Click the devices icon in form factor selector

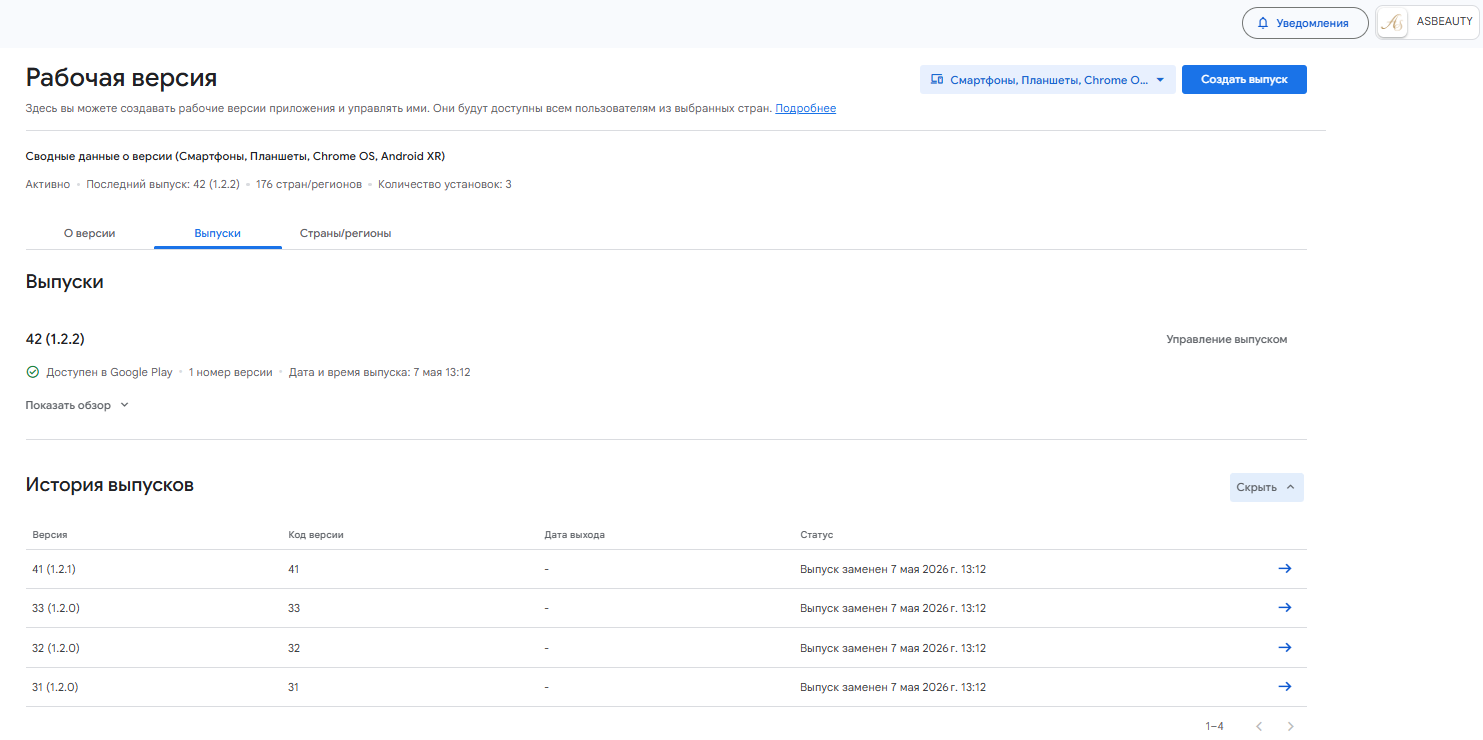[x=937, y=80]
